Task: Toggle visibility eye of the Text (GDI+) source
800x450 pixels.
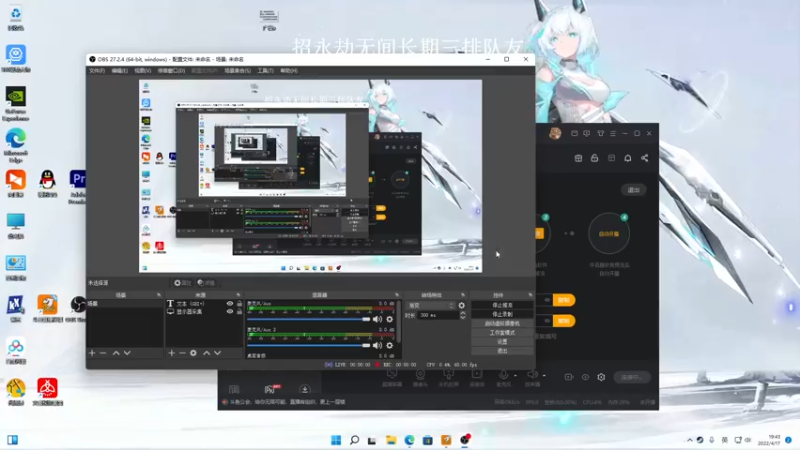Action: pyautogui.click(x=230, y=304)
